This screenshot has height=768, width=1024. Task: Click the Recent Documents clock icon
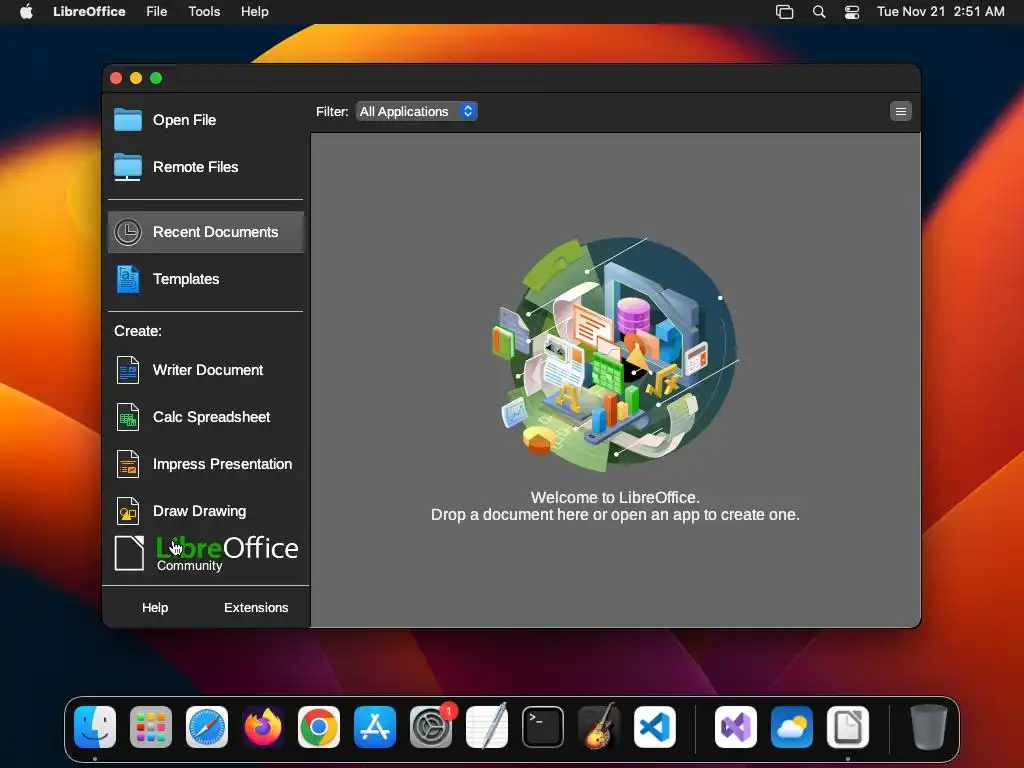coord(127,232)
